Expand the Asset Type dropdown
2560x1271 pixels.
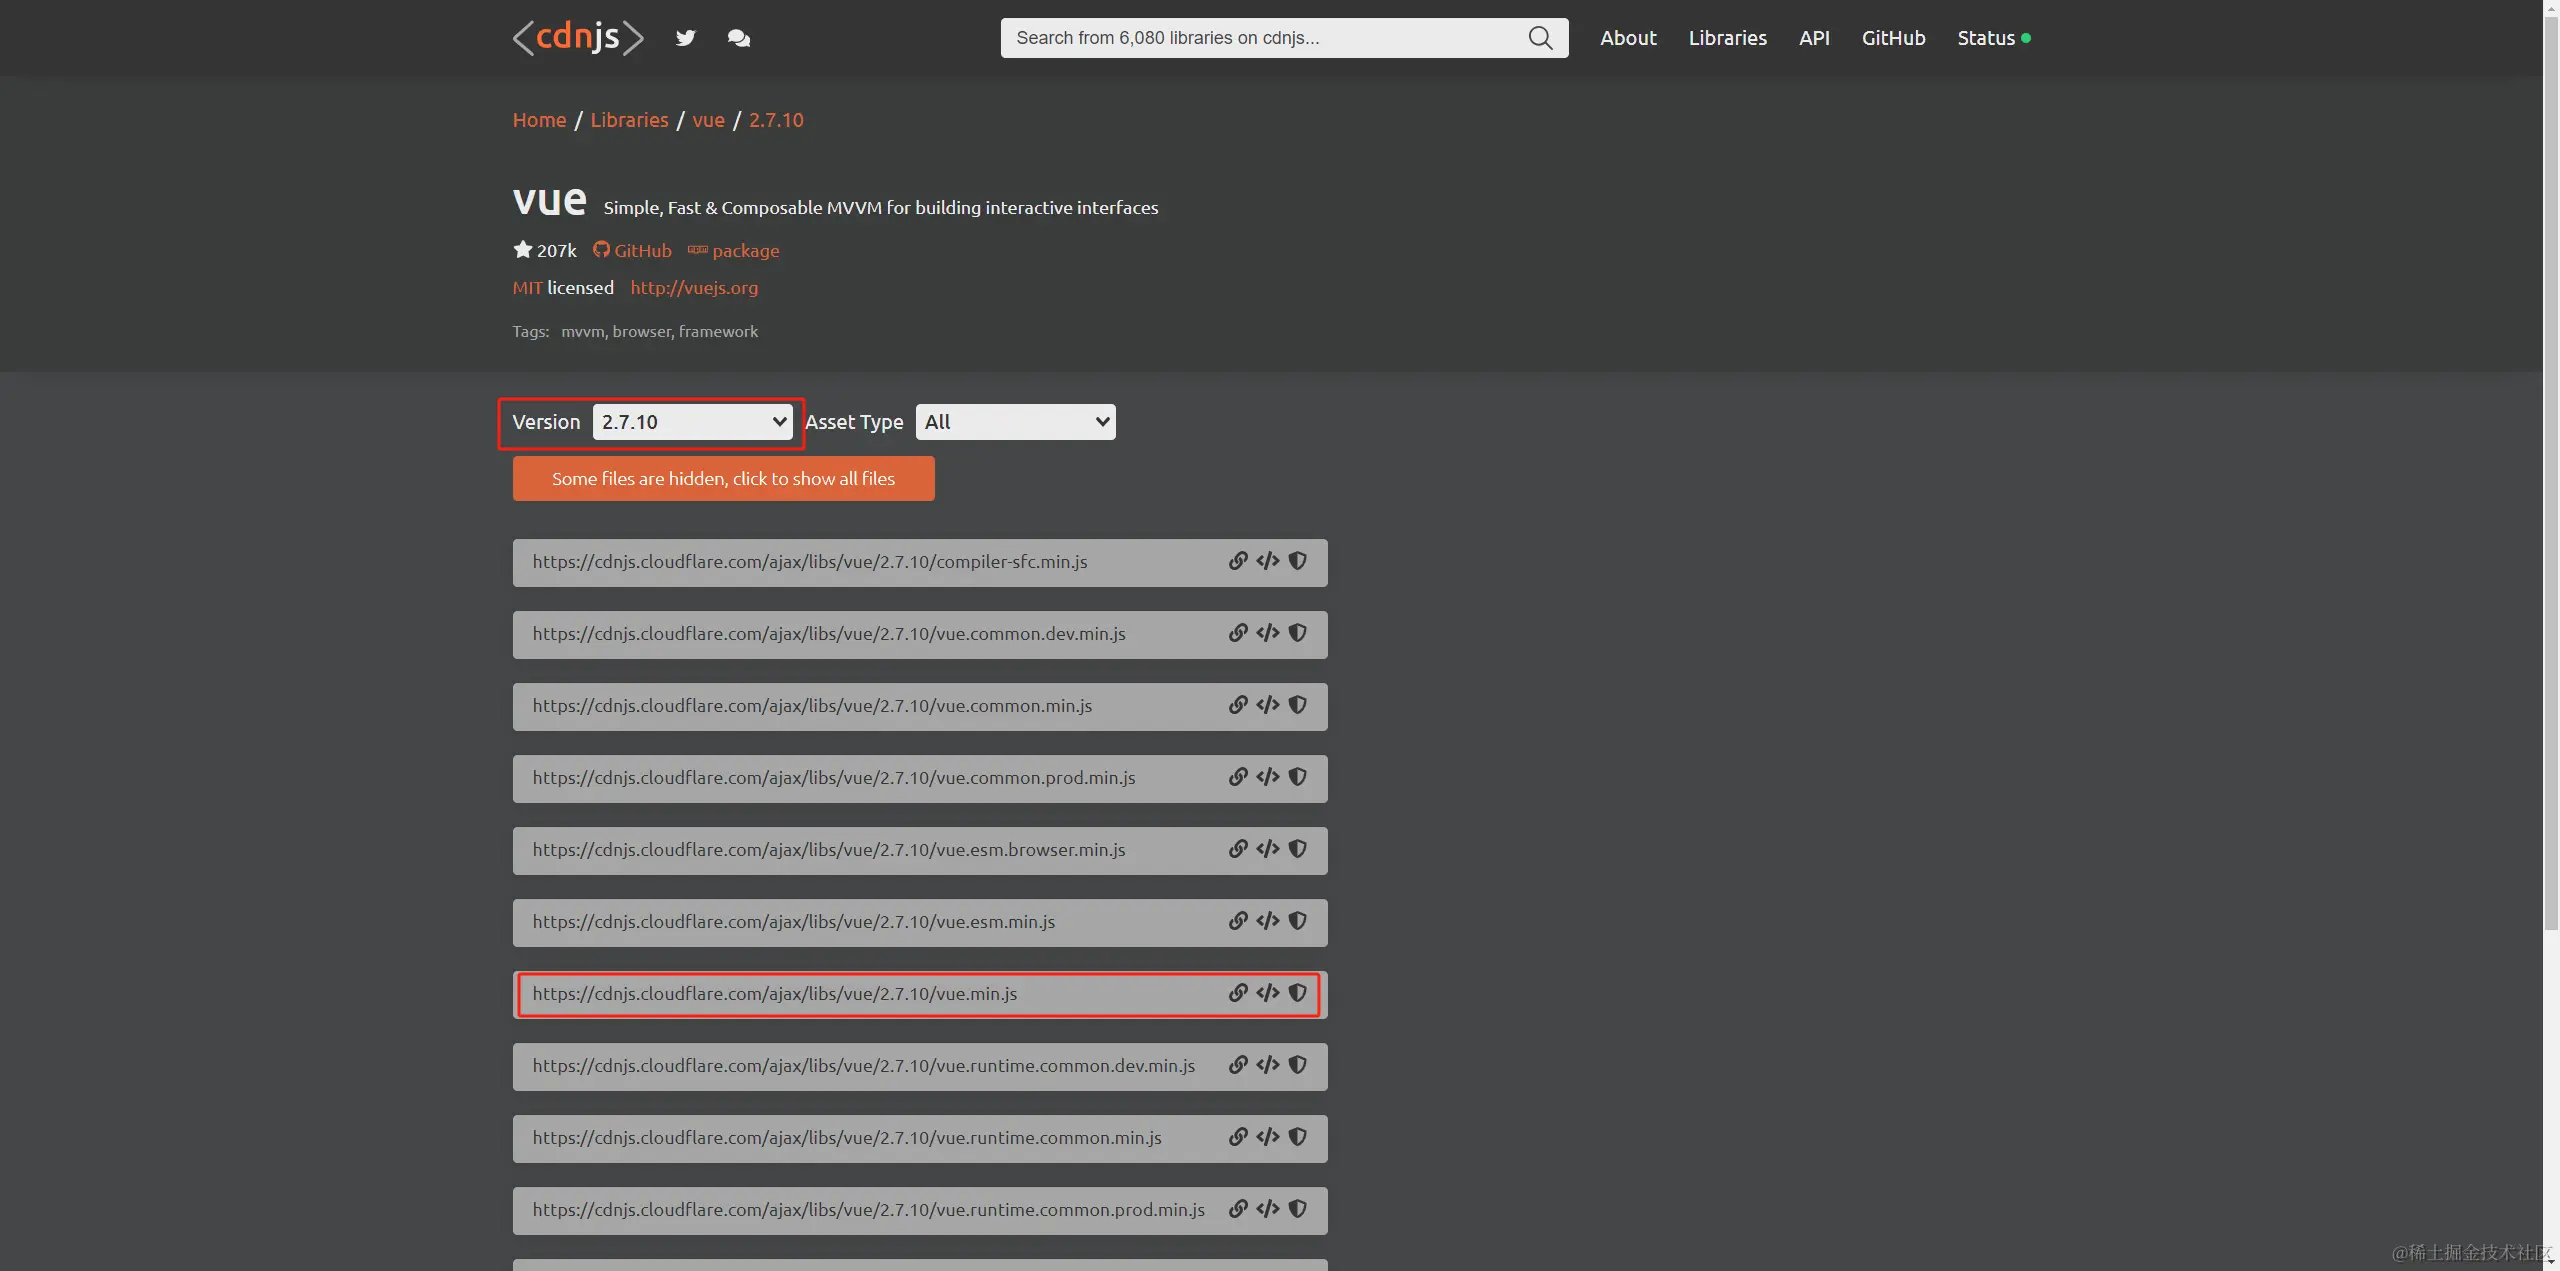coord(1015,422)
